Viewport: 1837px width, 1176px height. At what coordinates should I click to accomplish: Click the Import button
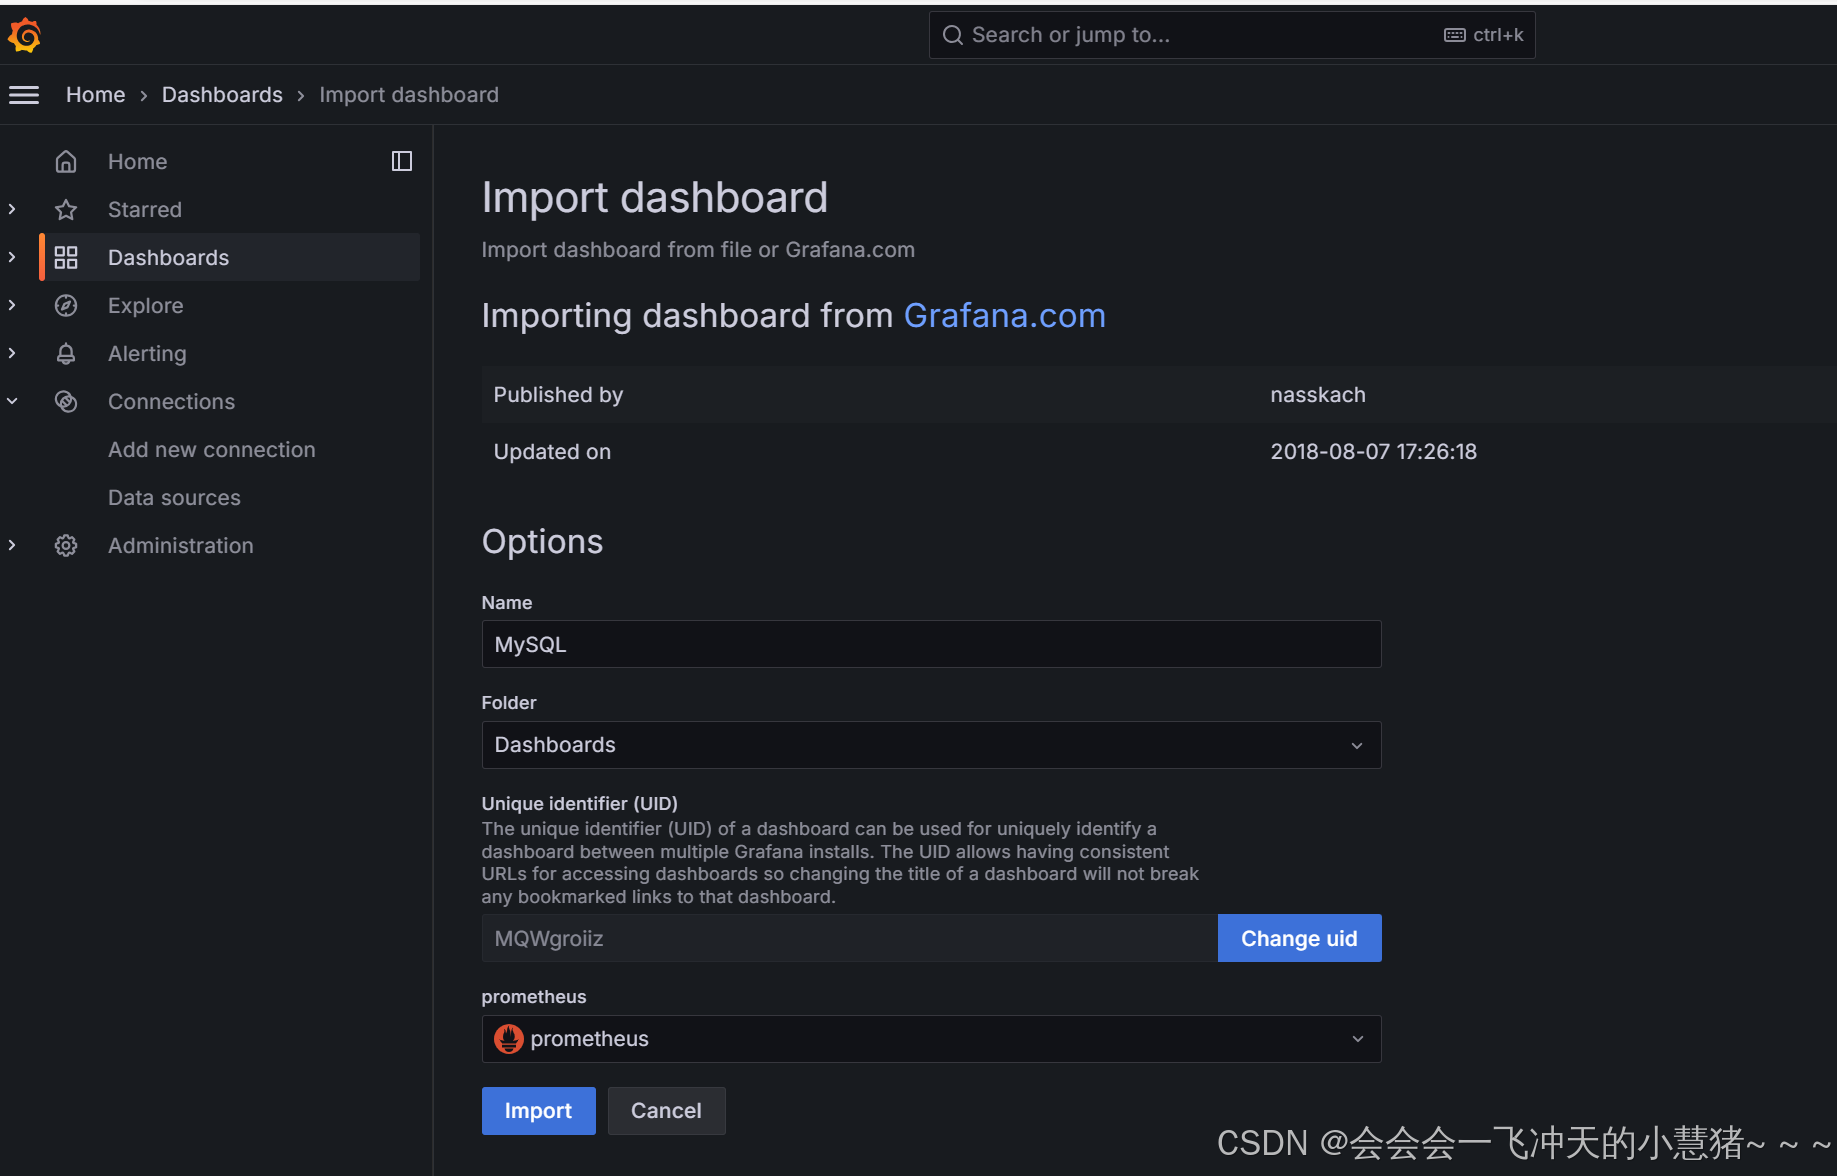(538, 1111)
